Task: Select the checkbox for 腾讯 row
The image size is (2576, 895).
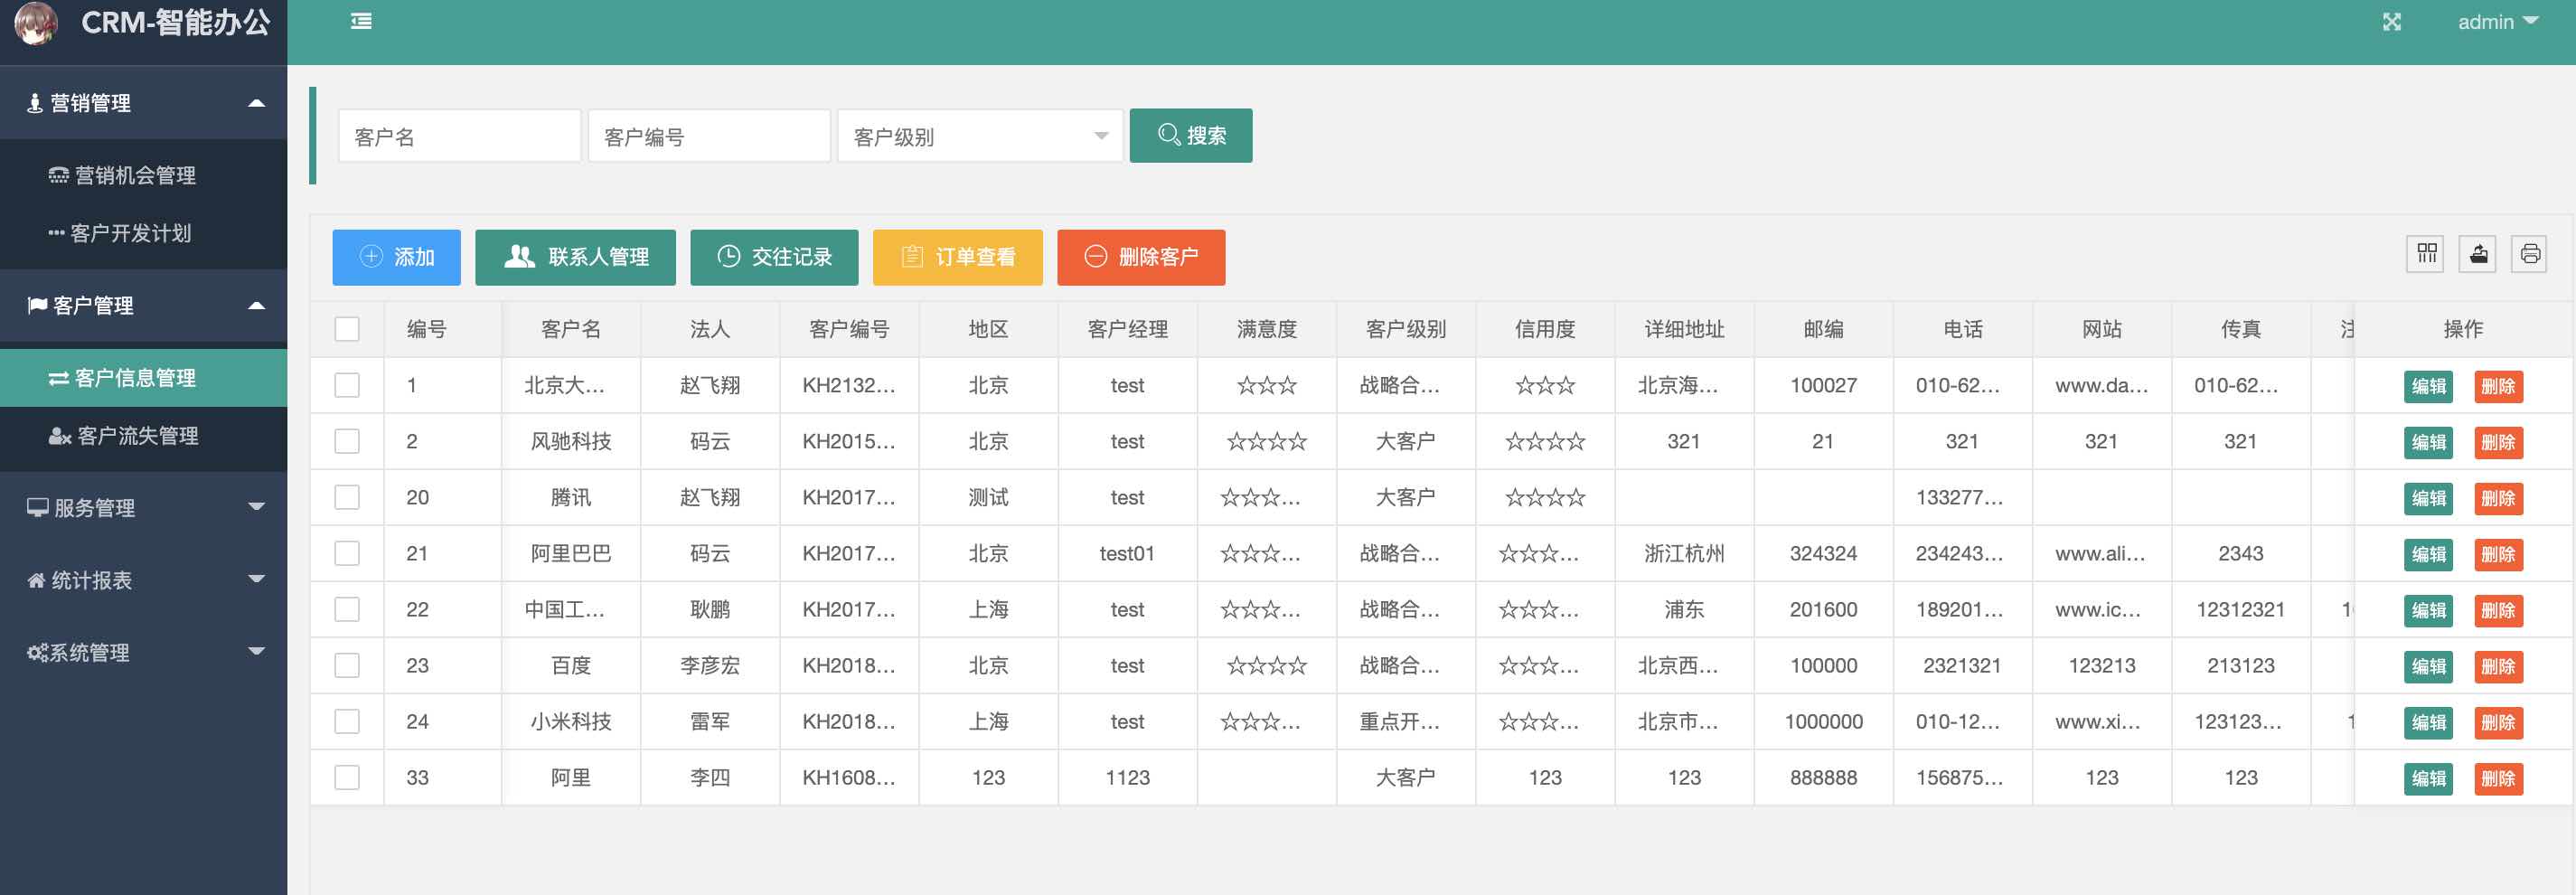Action: 347,497
